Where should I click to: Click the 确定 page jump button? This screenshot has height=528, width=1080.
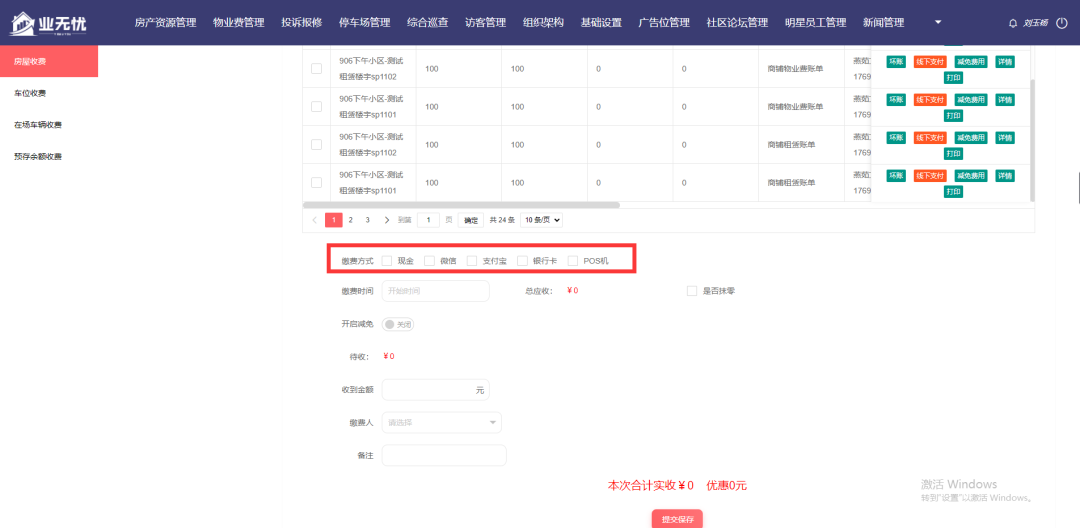470,220
